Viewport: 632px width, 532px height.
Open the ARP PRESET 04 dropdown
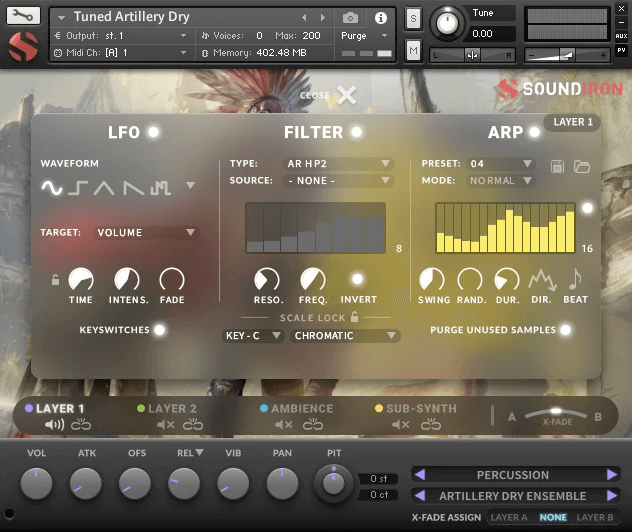point(501,164)
